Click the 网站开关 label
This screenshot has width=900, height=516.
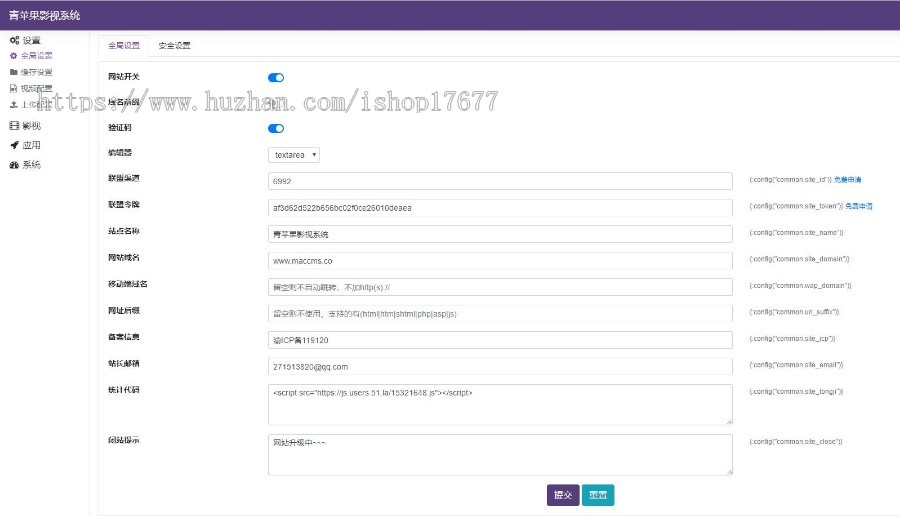click(124, 77)
